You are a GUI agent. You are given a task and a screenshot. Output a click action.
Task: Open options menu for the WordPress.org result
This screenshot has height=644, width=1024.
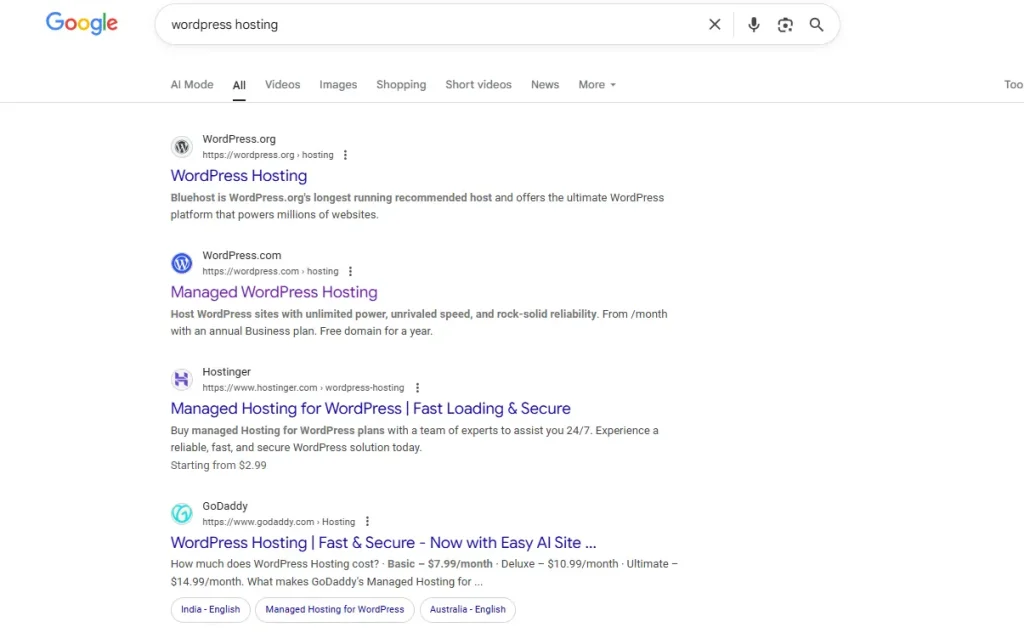point(345,155)
